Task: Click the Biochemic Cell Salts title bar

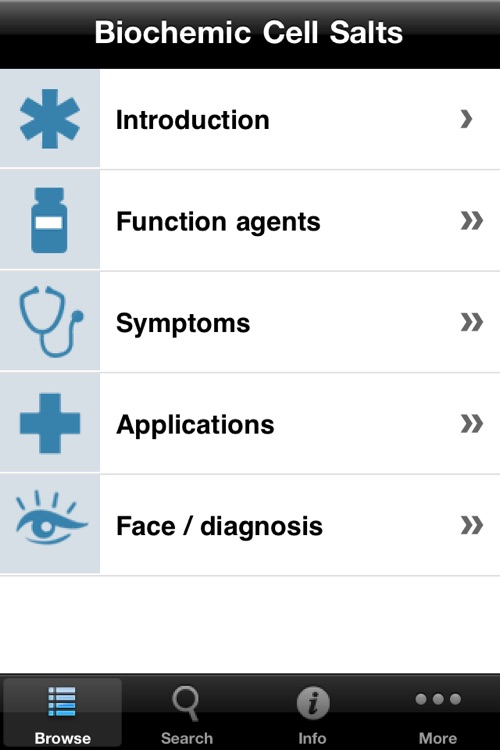Action: pos(250,33)
